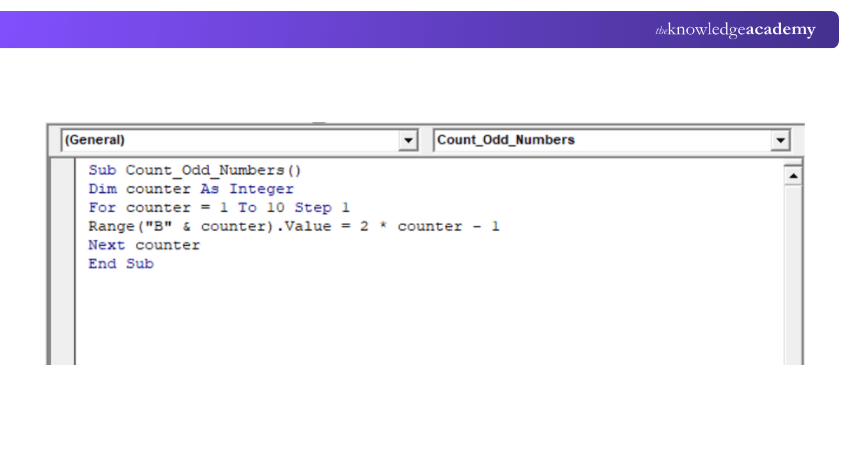This screenshot has width=850, height=450.
Task: Click the margin indicator bar beside the code
Action: [x=63, y=261]
